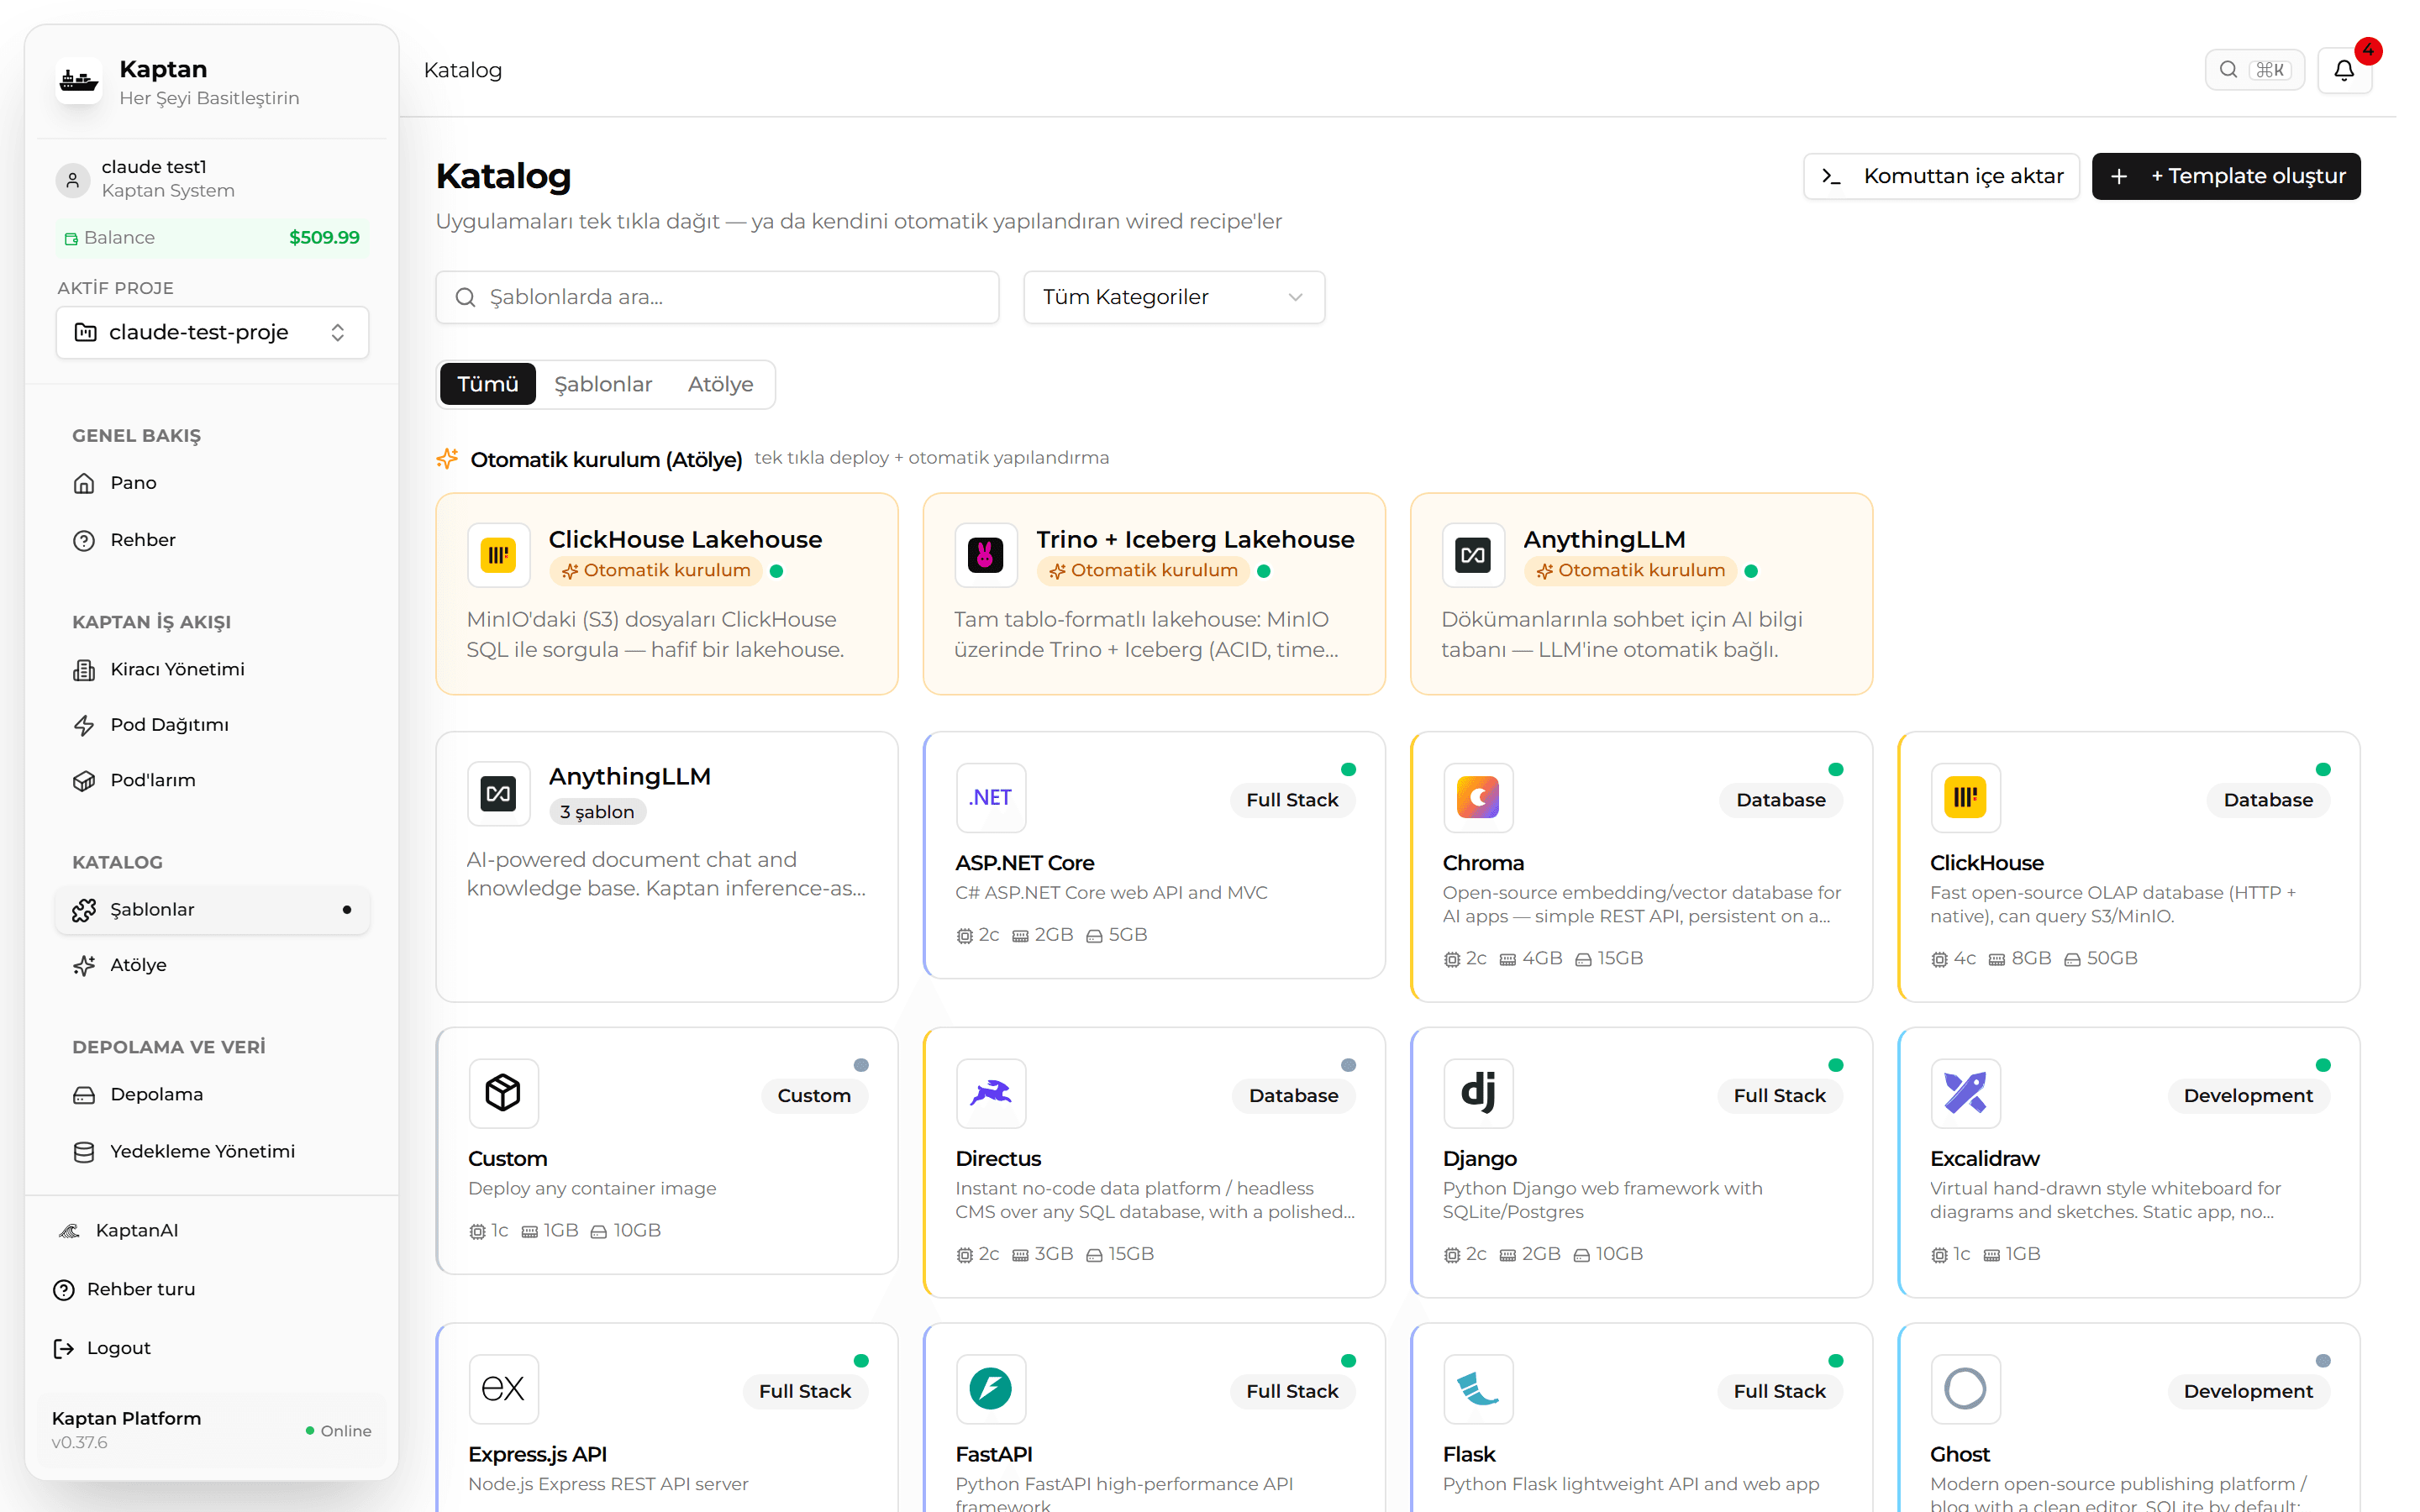Viewport: 2420px width, 1512px height.
Task: Click the Django dj logo
Action: (1478, 1093)
